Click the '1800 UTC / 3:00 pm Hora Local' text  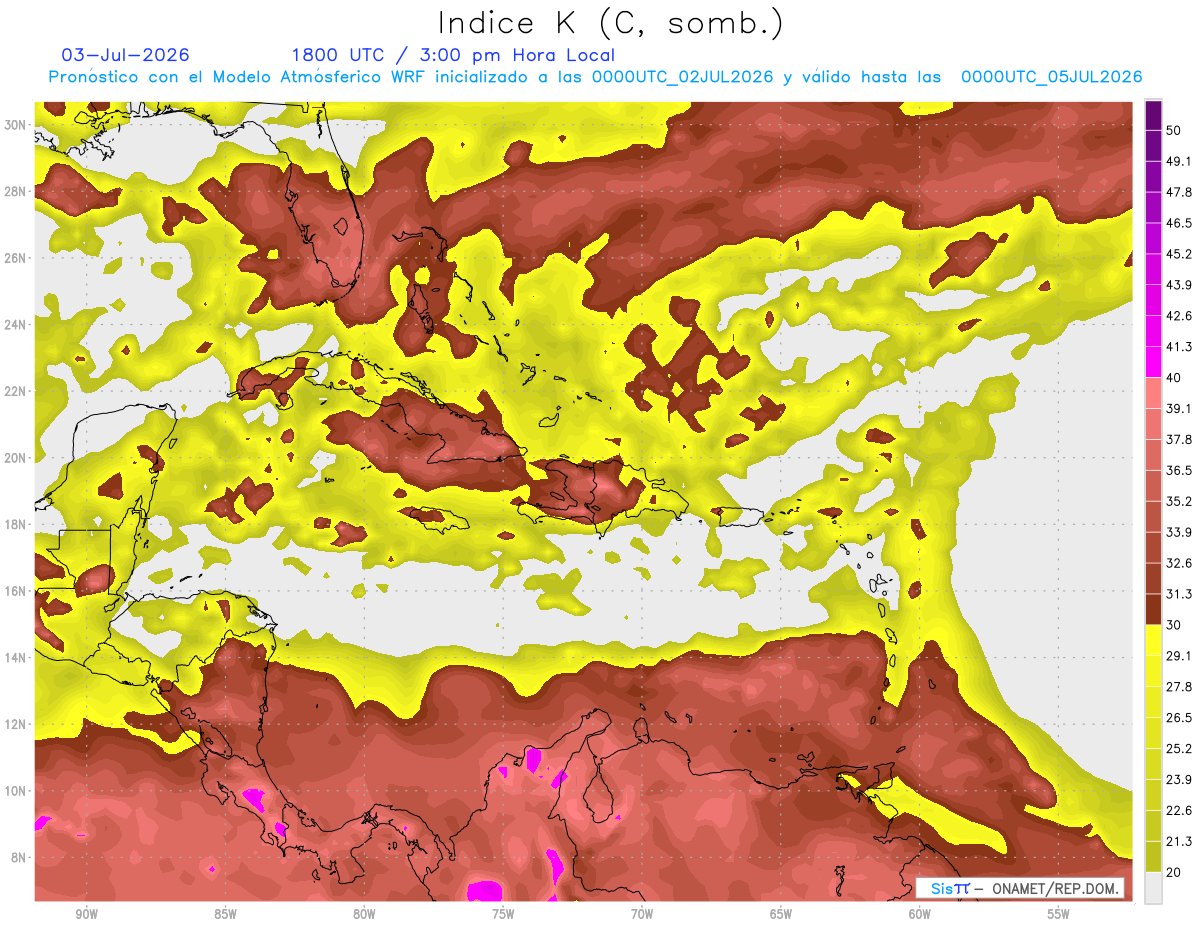(x=453, y=55)
